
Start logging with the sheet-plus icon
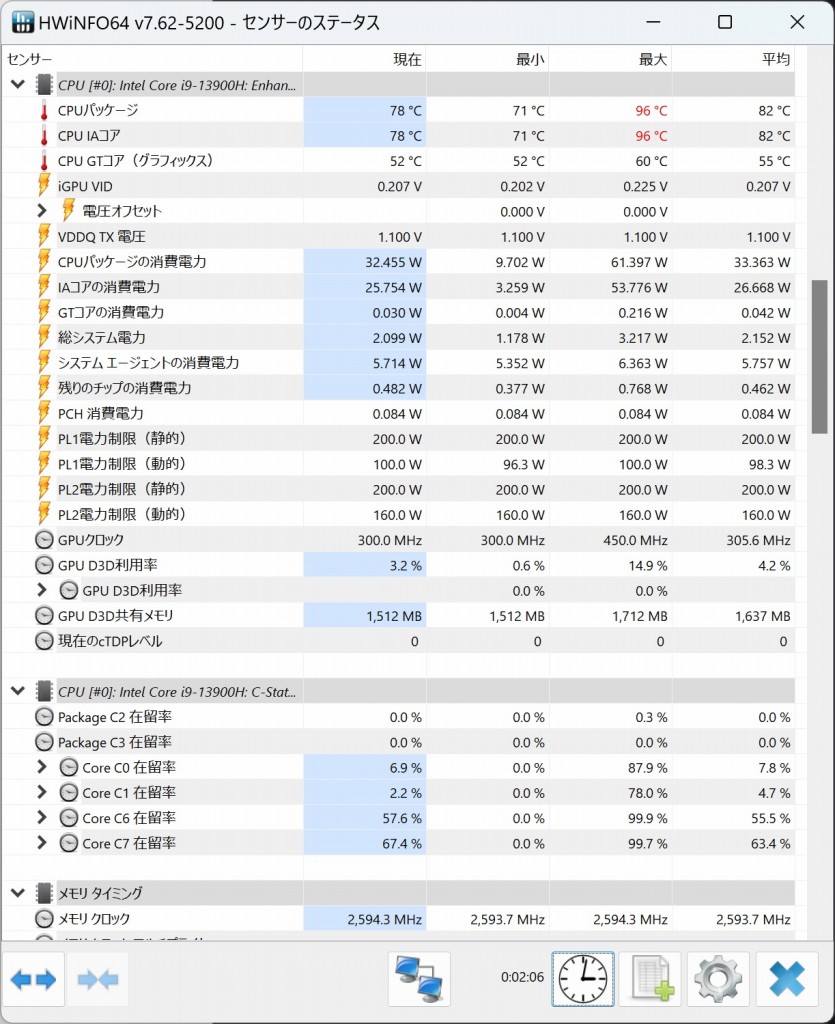click(650, 979)
